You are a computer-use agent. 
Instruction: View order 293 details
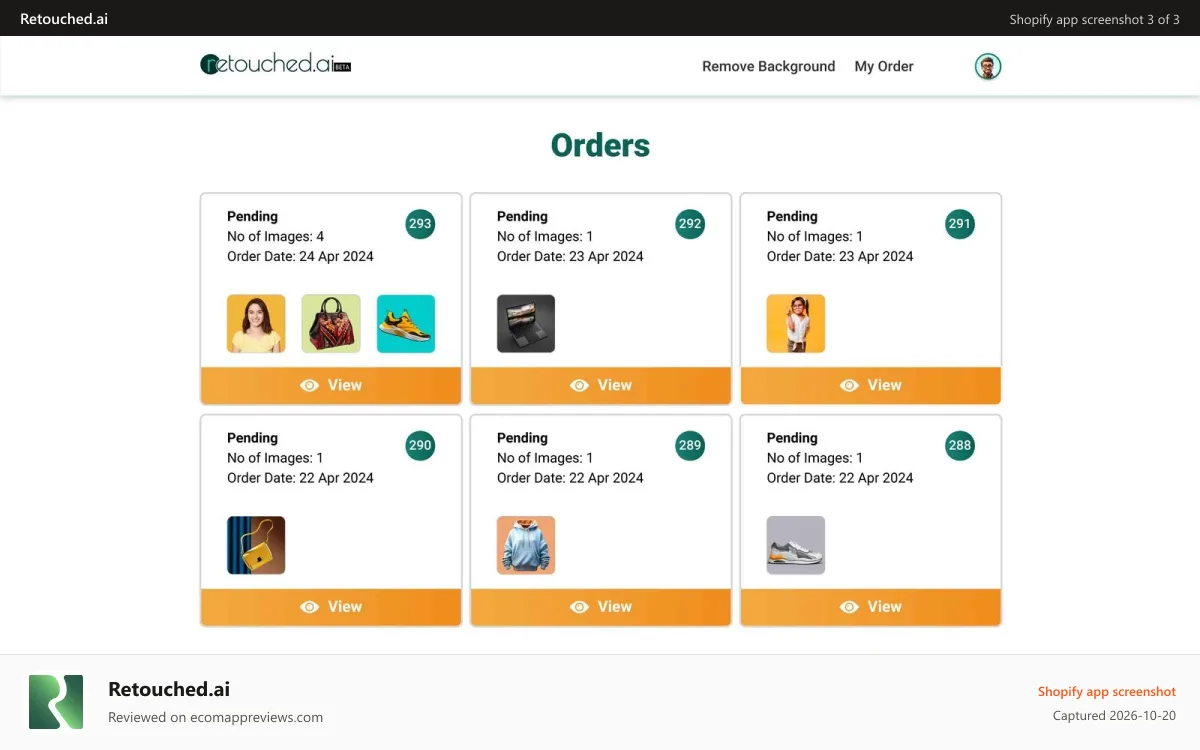coord(331,385)
